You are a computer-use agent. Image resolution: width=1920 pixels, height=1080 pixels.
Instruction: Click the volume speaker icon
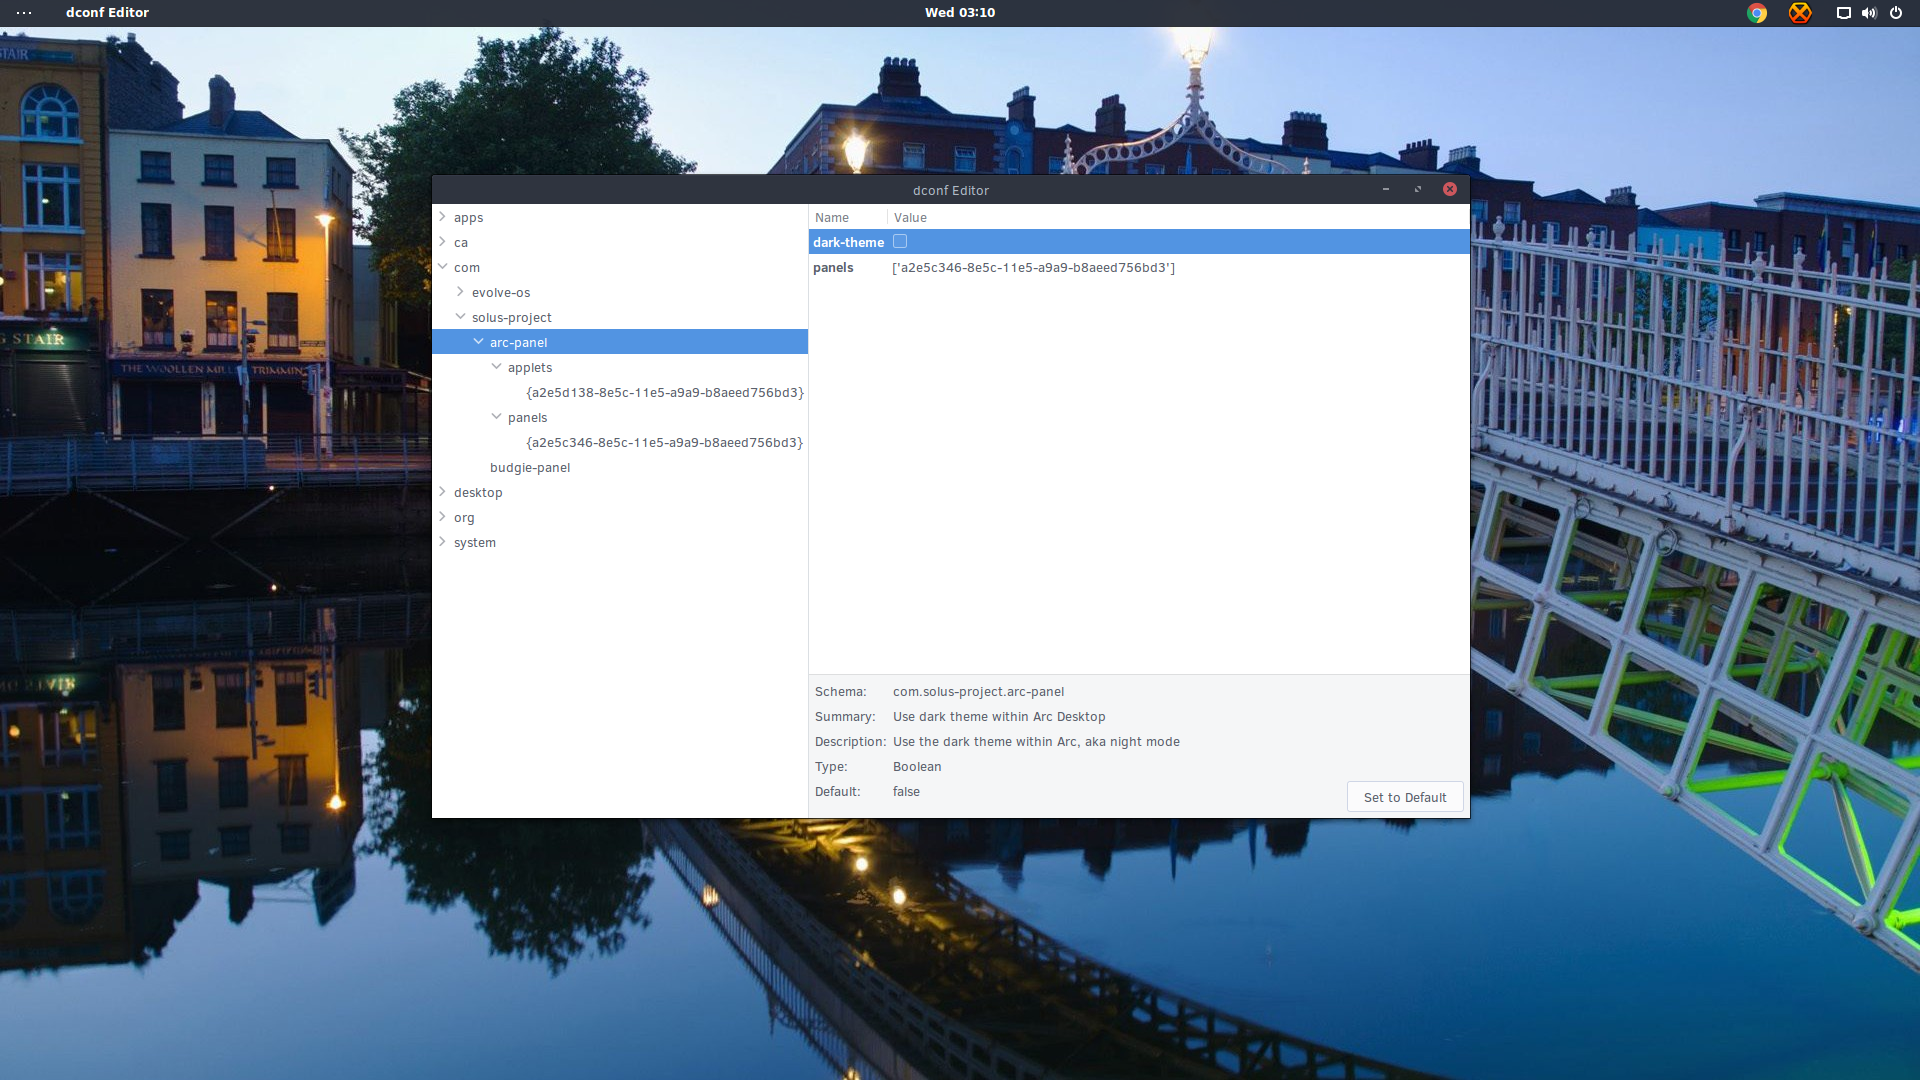coord(1869,13)
